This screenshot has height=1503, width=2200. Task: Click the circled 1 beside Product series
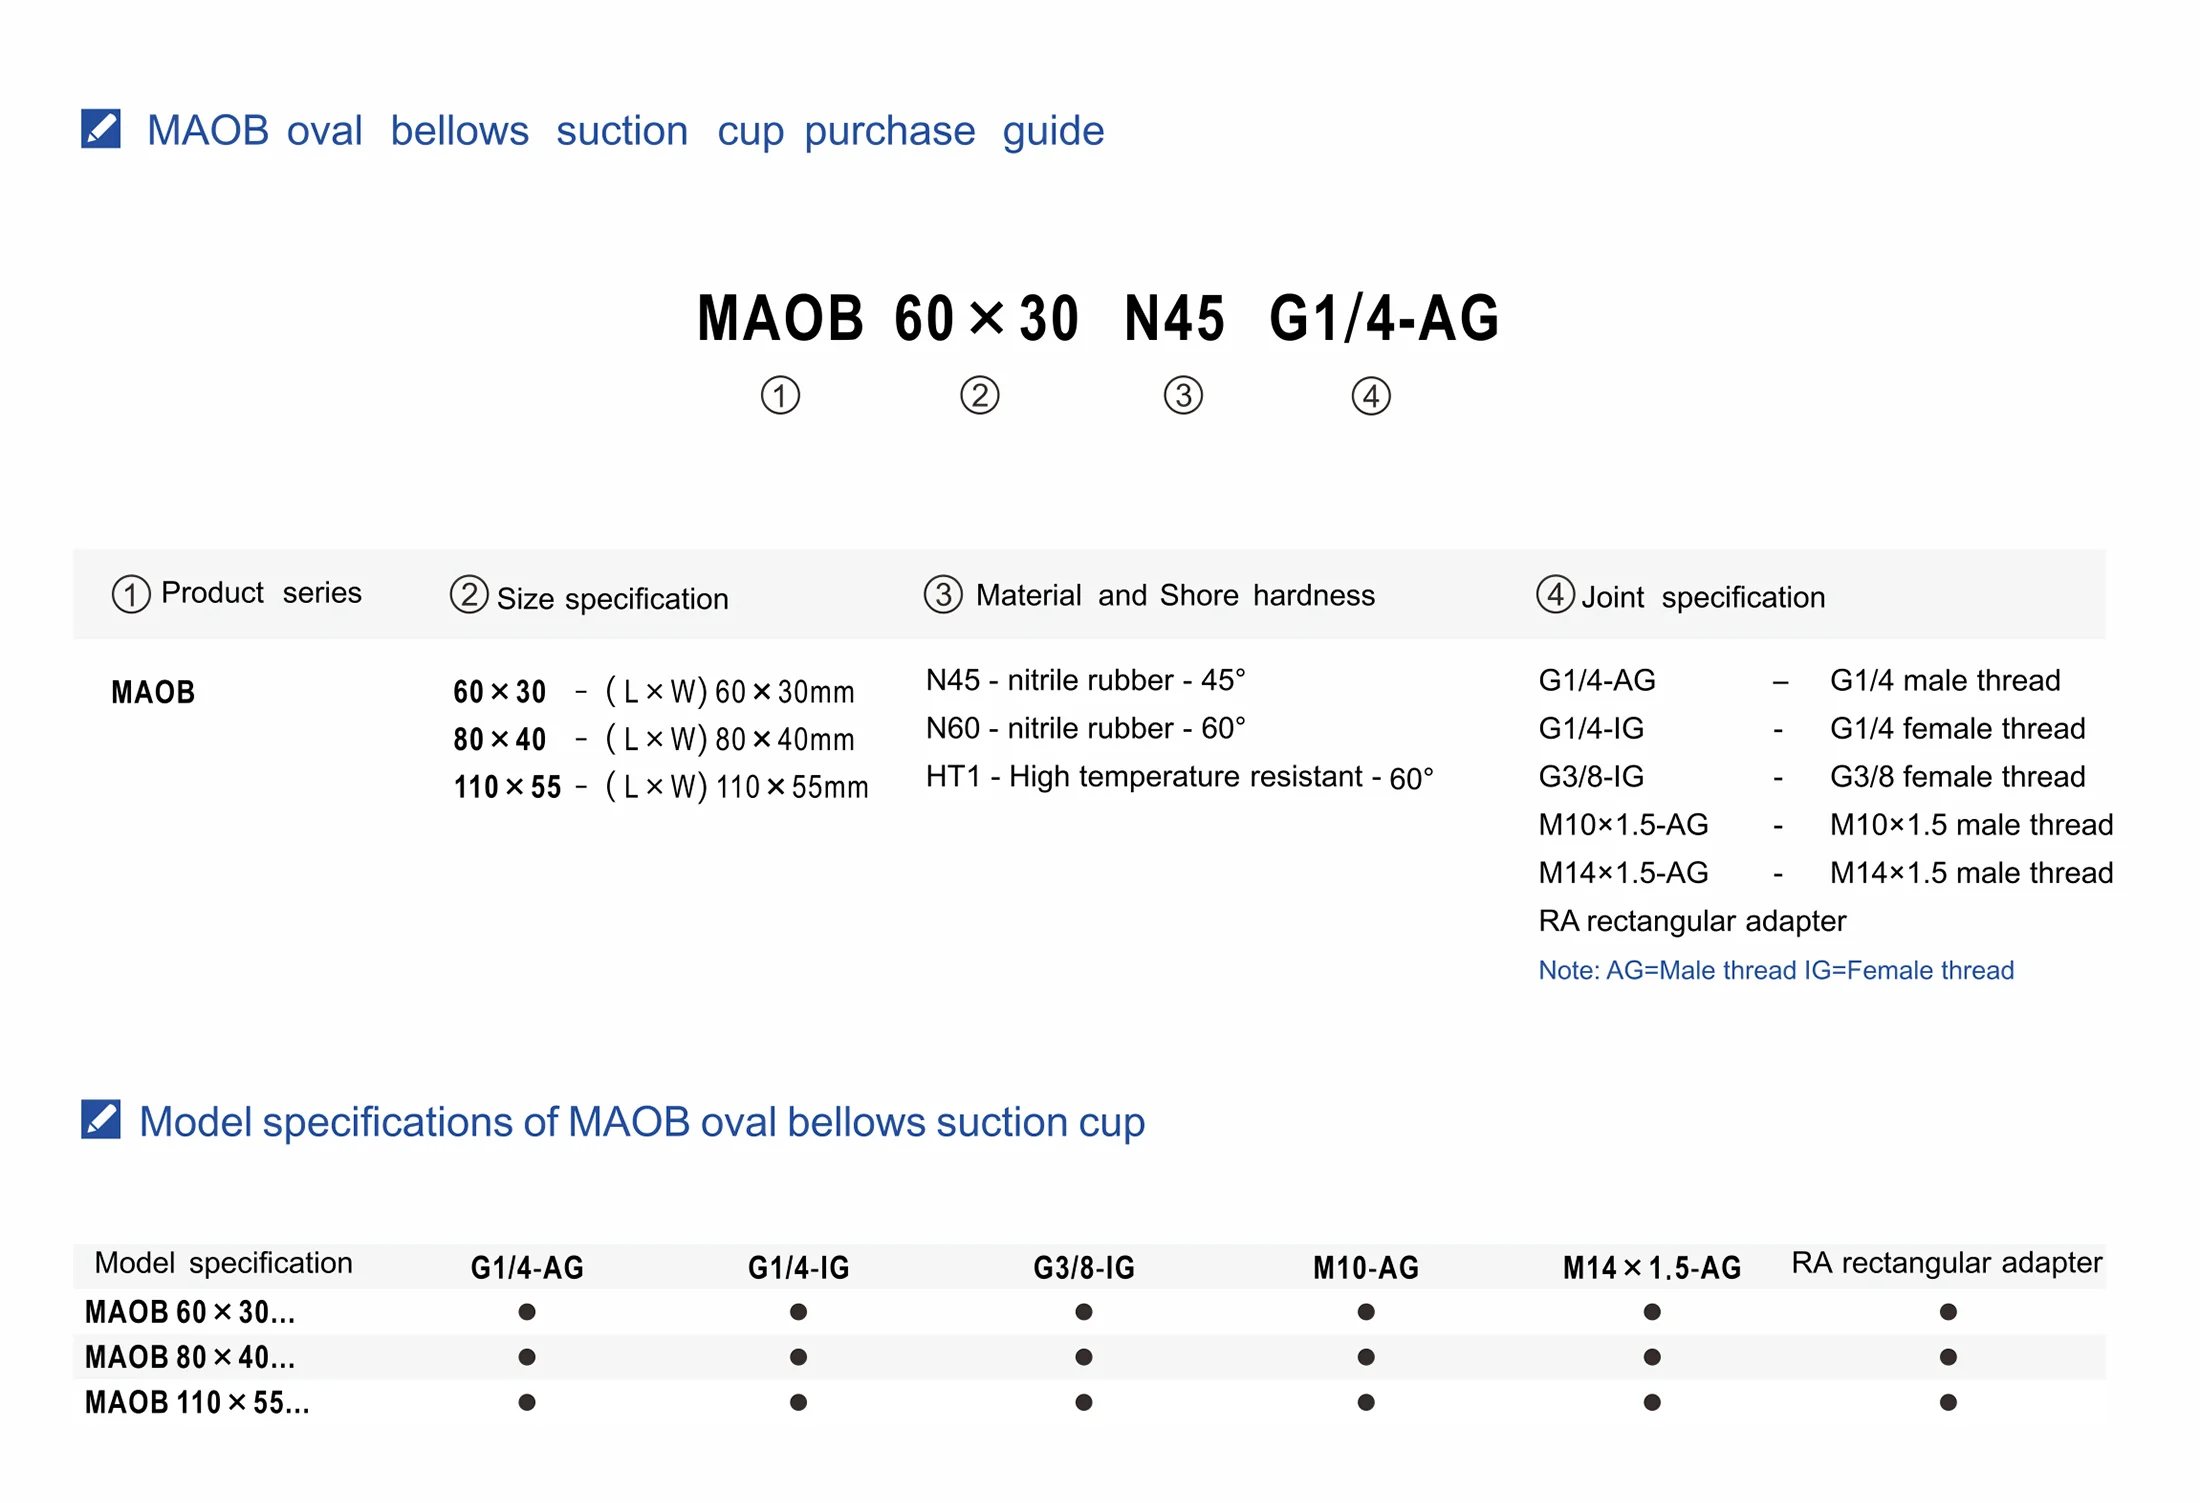pos(131,594)
